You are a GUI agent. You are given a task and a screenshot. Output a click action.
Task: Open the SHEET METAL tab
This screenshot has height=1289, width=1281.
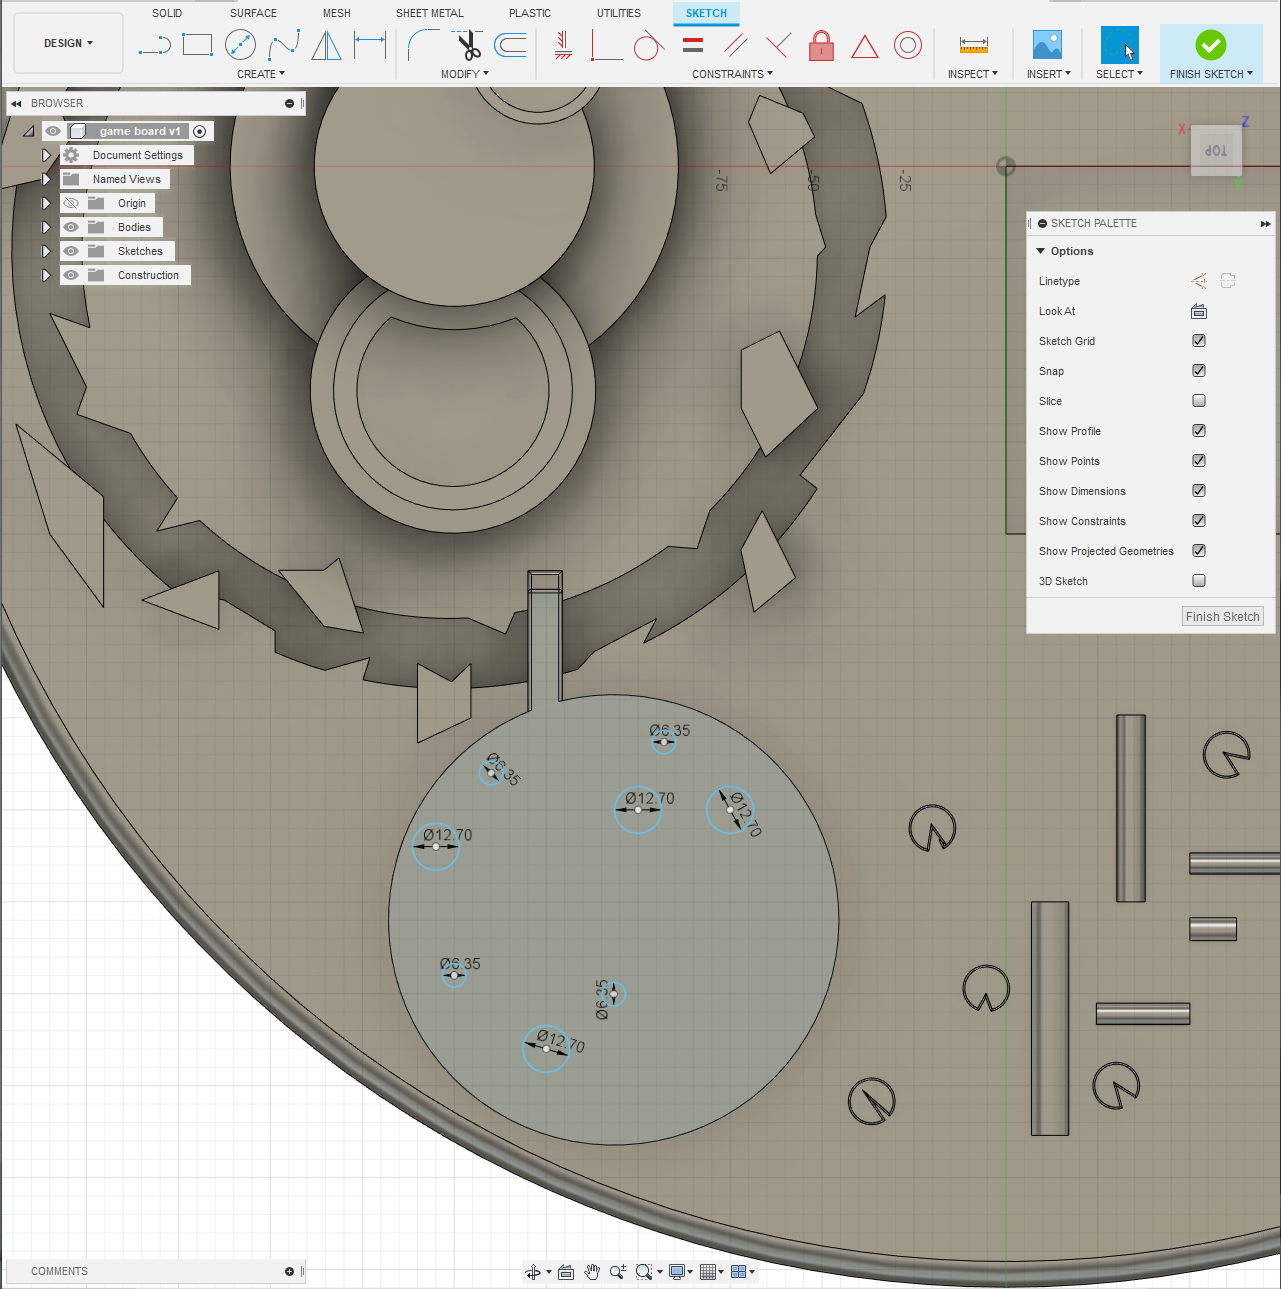(429, 13)
